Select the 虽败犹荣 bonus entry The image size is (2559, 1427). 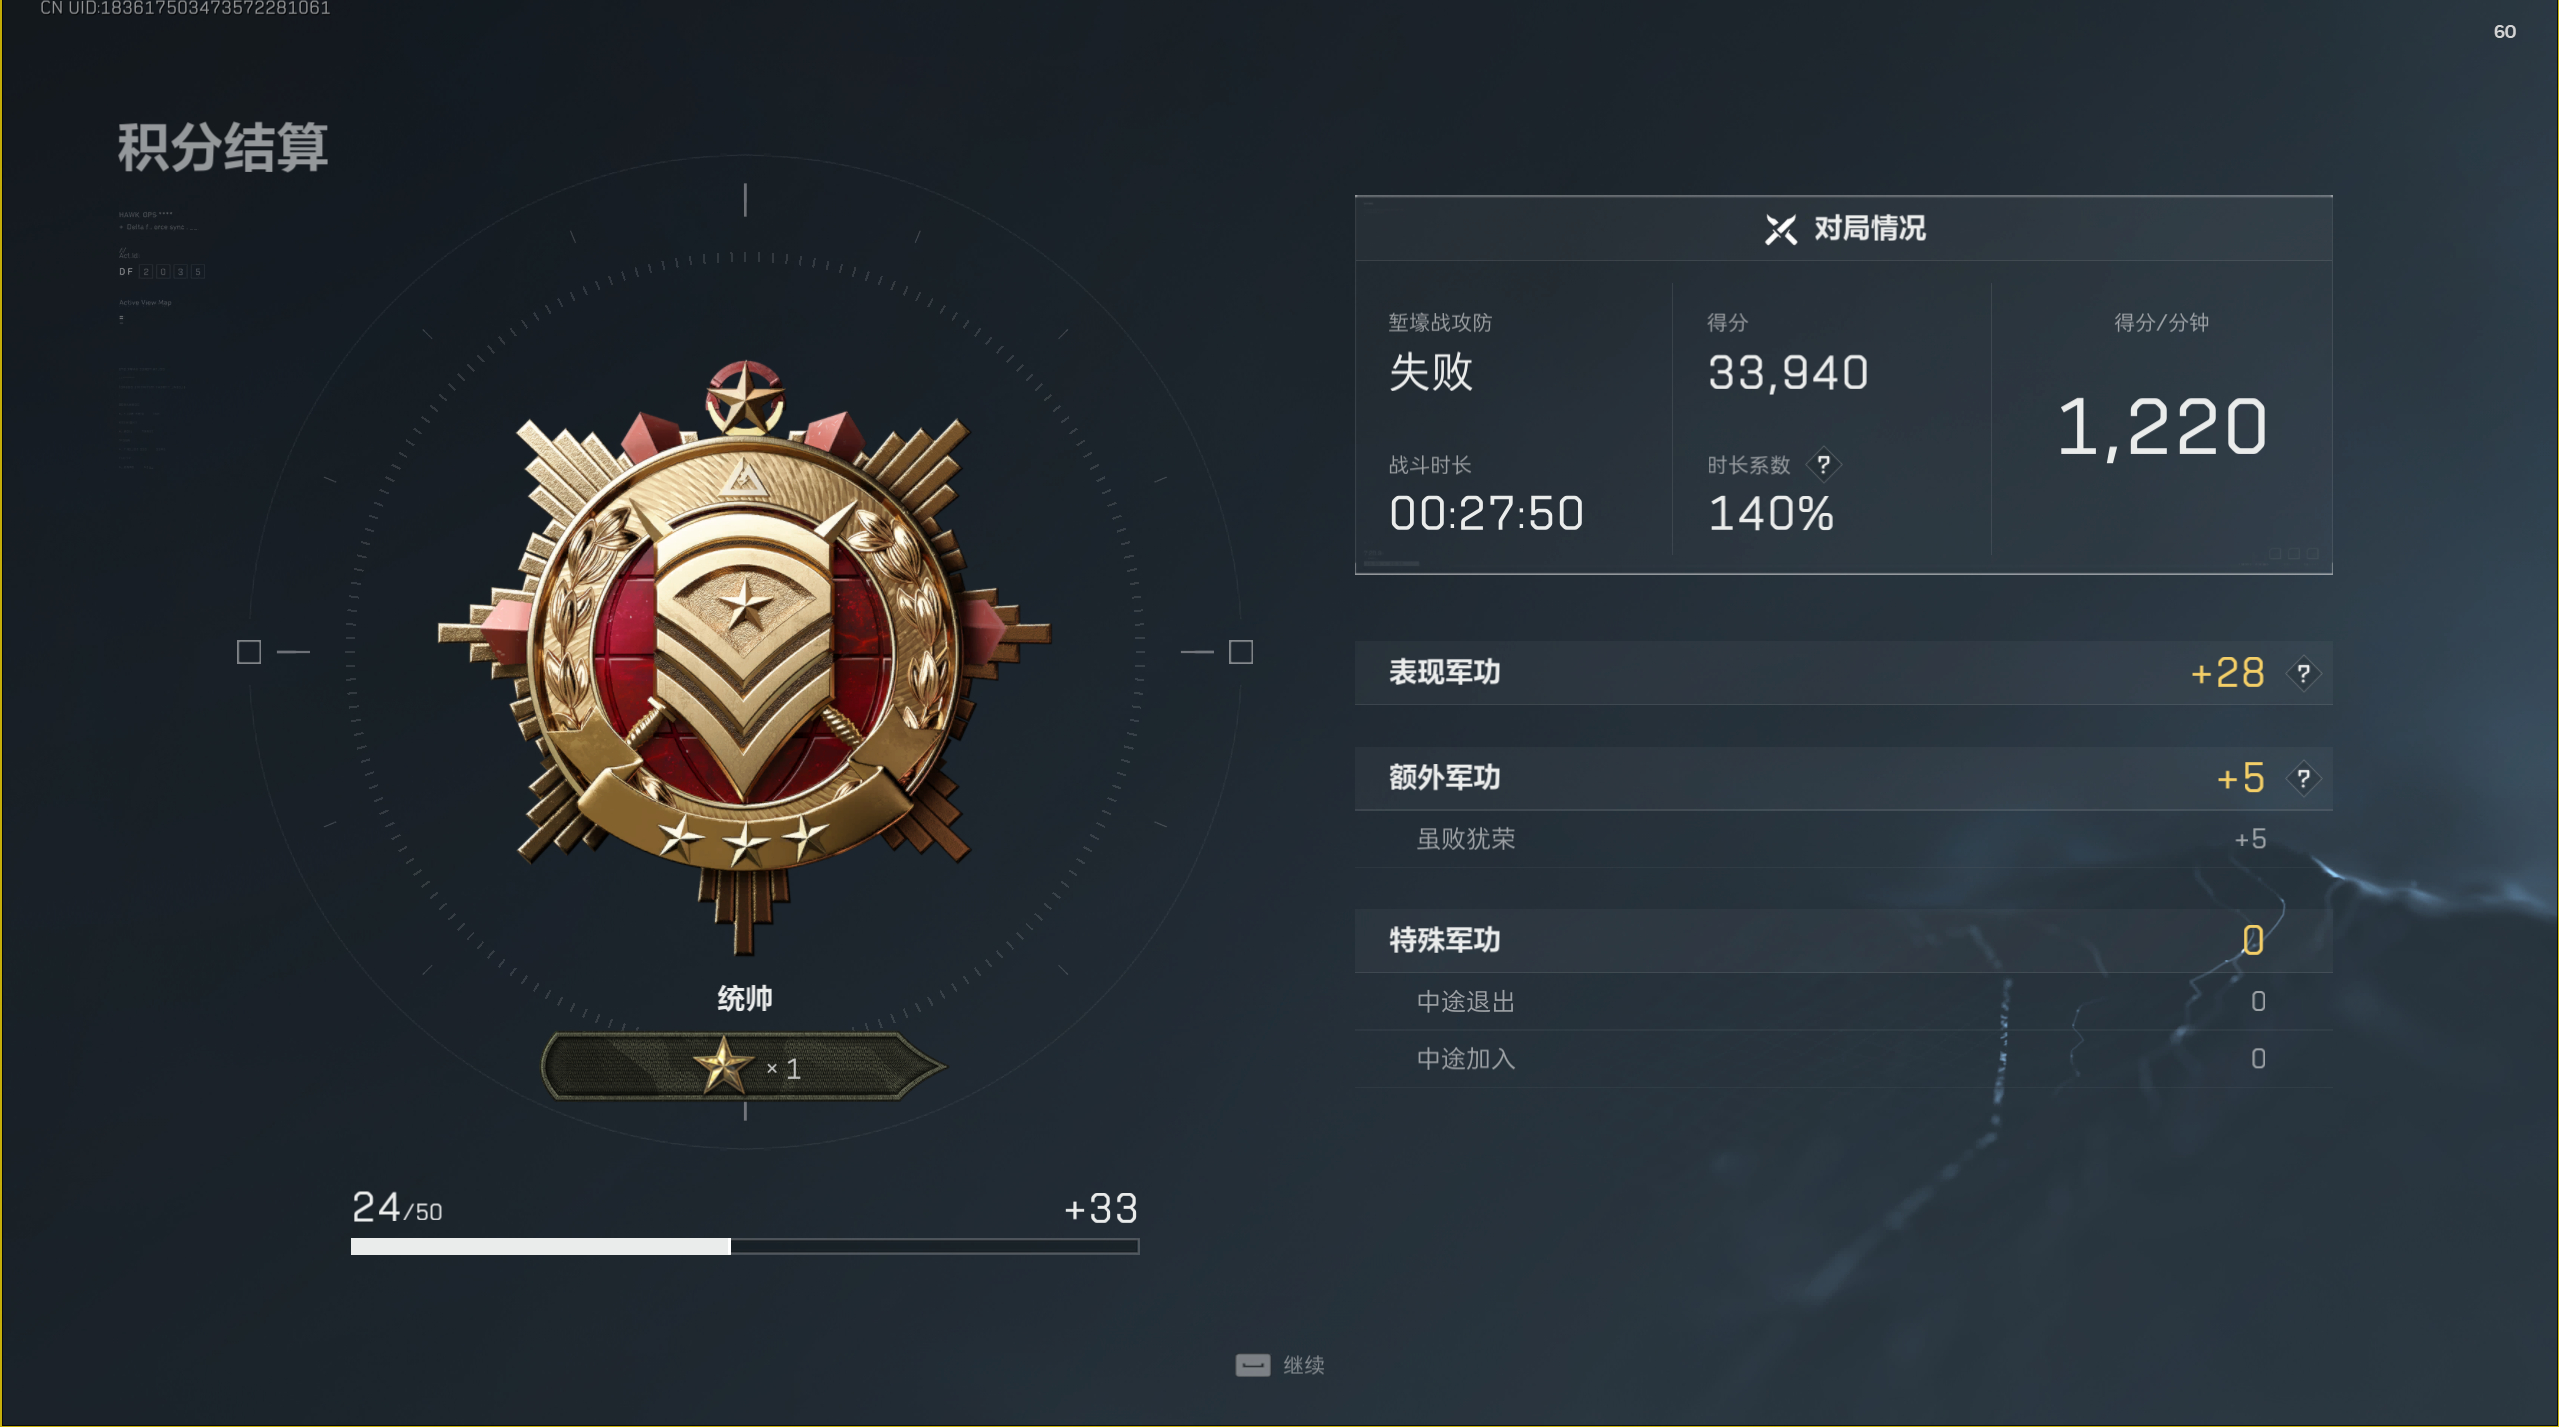[x=1843, y=839]
